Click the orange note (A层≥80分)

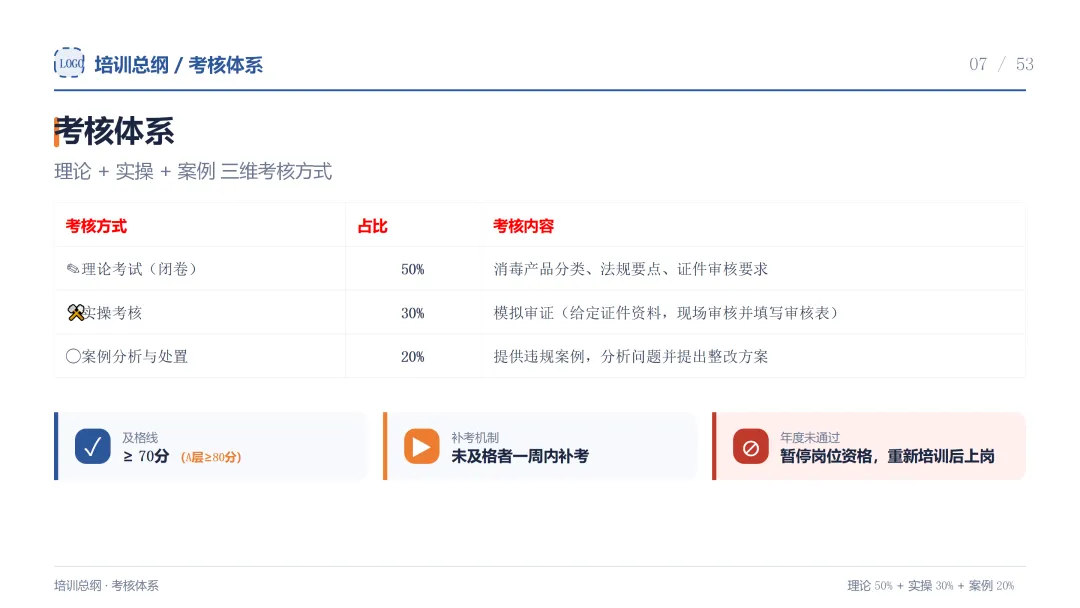click(x=211, y=457)
